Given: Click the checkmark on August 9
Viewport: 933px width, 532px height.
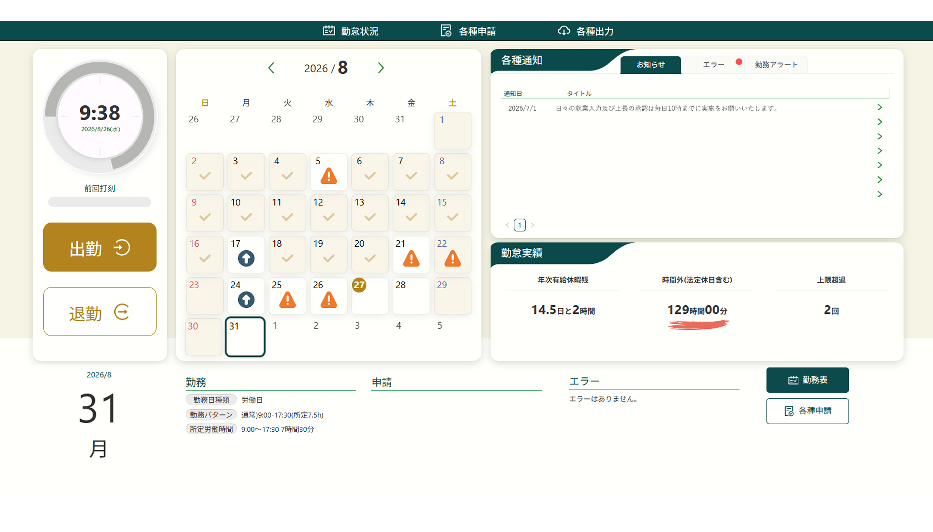Looking at the screenshot, I should (205, 217).
